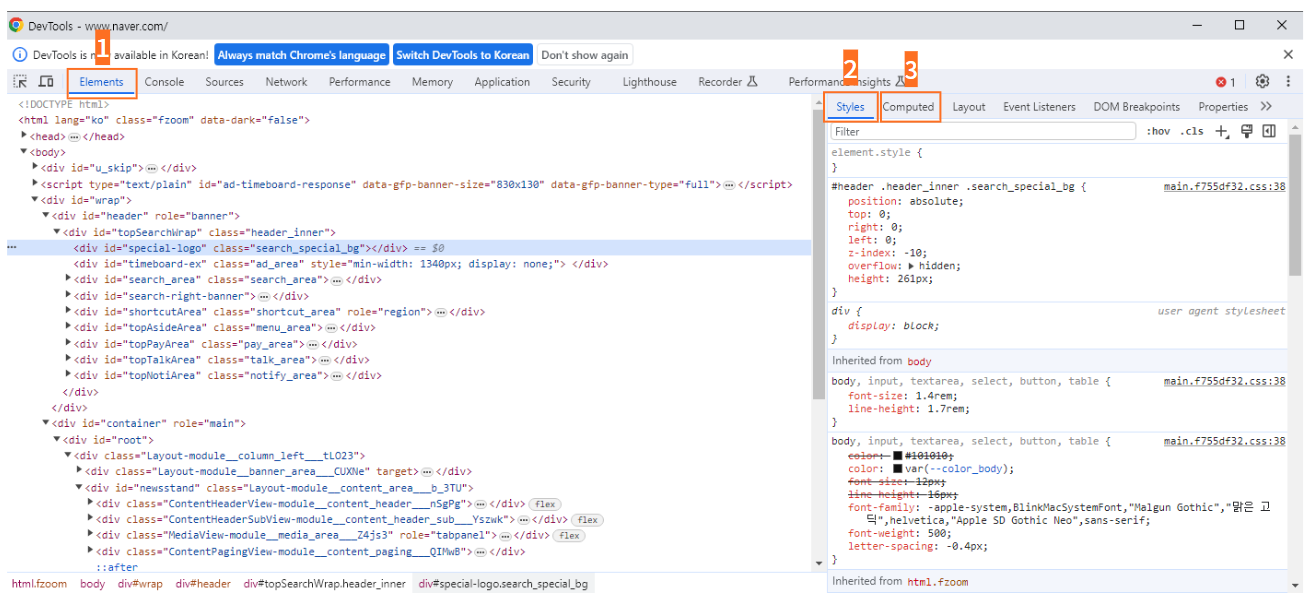The image size is (1313, 608).
Task: Open the DOM Breakpoints sidebar tab
Action: point(1136,107)
